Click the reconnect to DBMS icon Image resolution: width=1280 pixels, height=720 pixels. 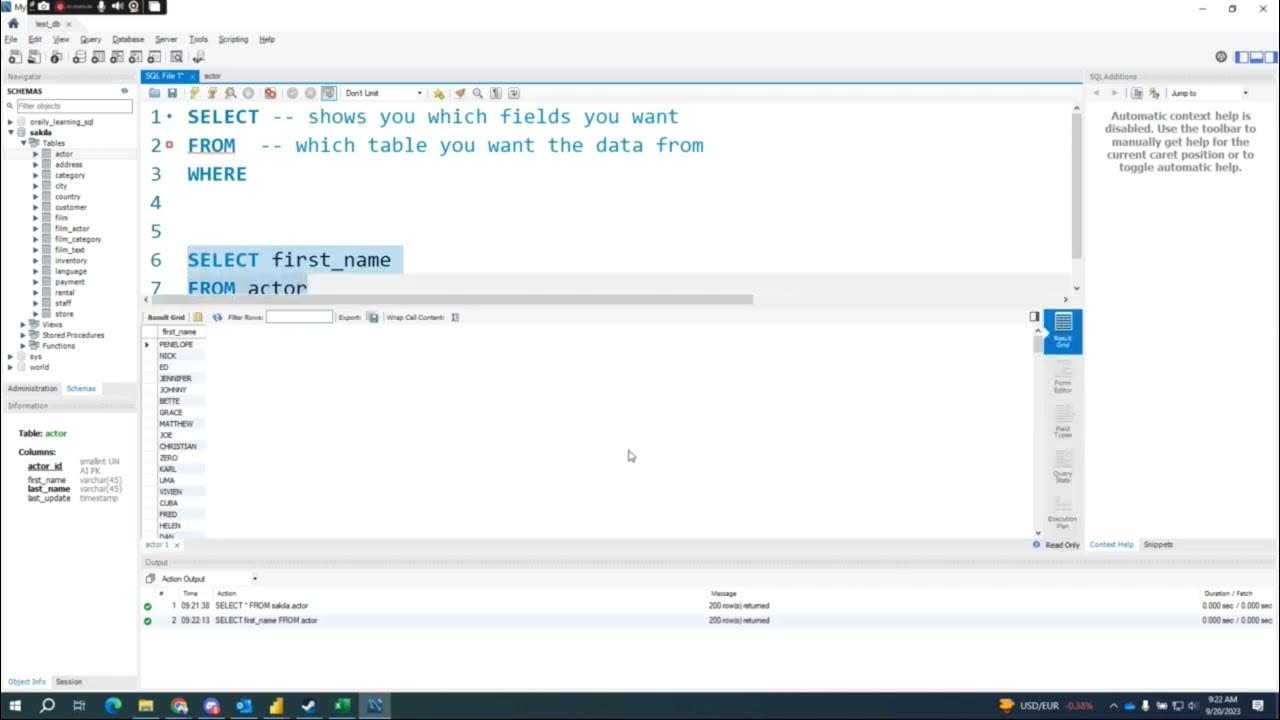point(198,57)
